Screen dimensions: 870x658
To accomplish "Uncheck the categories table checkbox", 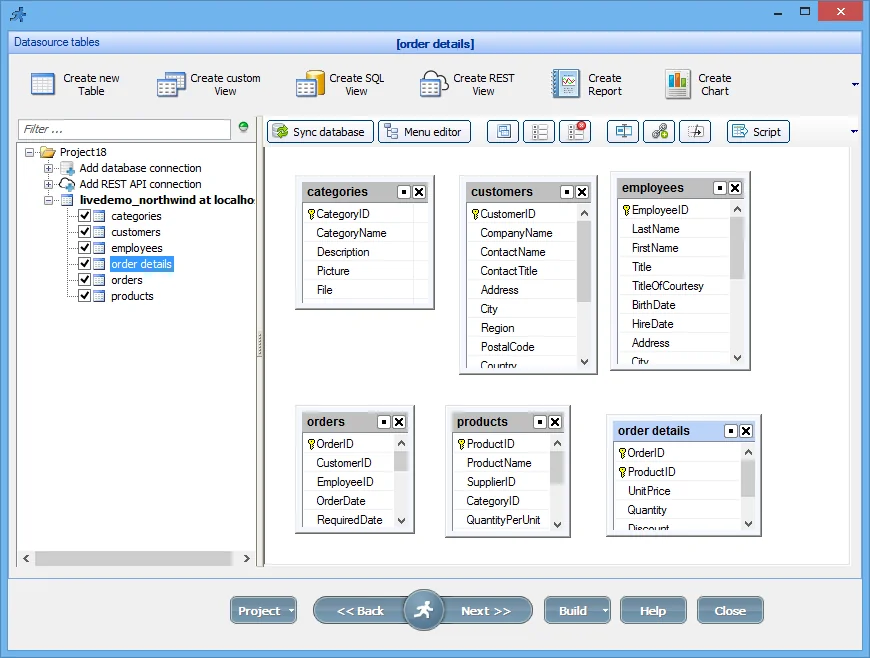I will (85, 216).
